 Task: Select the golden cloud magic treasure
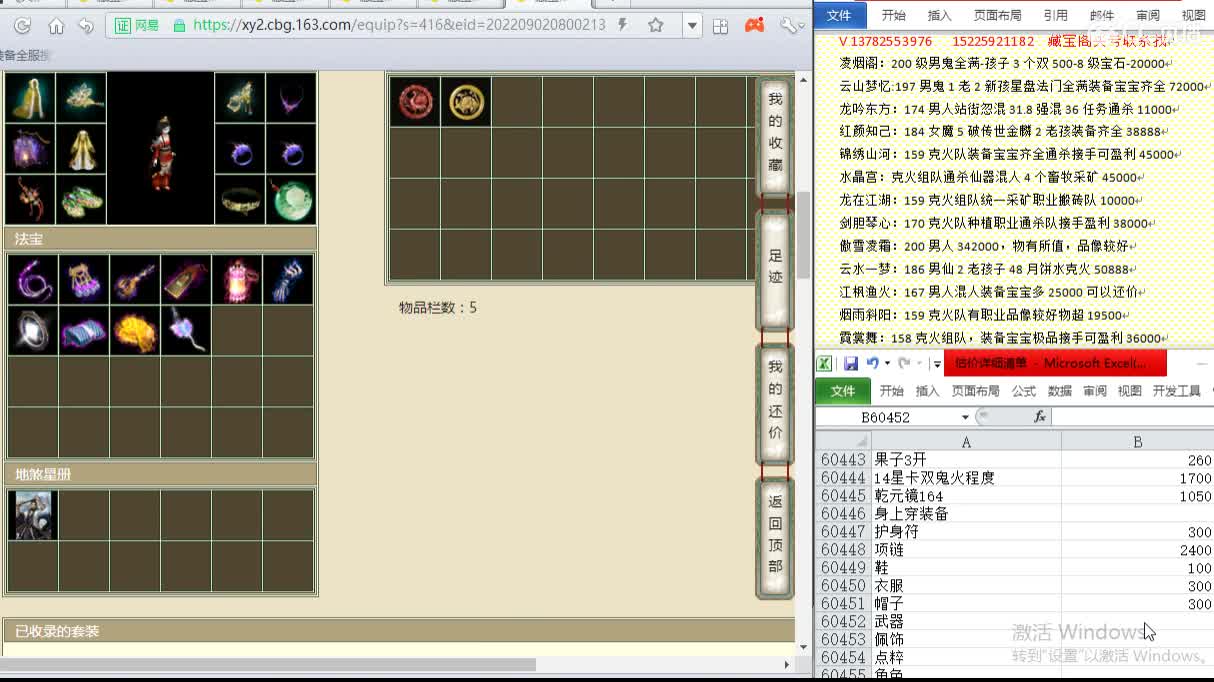coord(135,331)
